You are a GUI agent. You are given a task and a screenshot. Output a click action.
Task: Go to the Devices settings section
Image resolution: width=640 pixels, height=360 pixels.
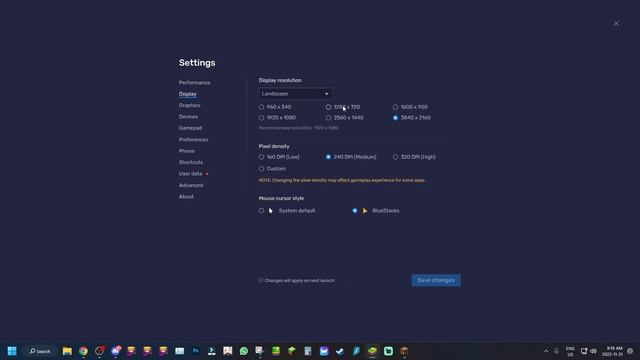coord(188,117)
